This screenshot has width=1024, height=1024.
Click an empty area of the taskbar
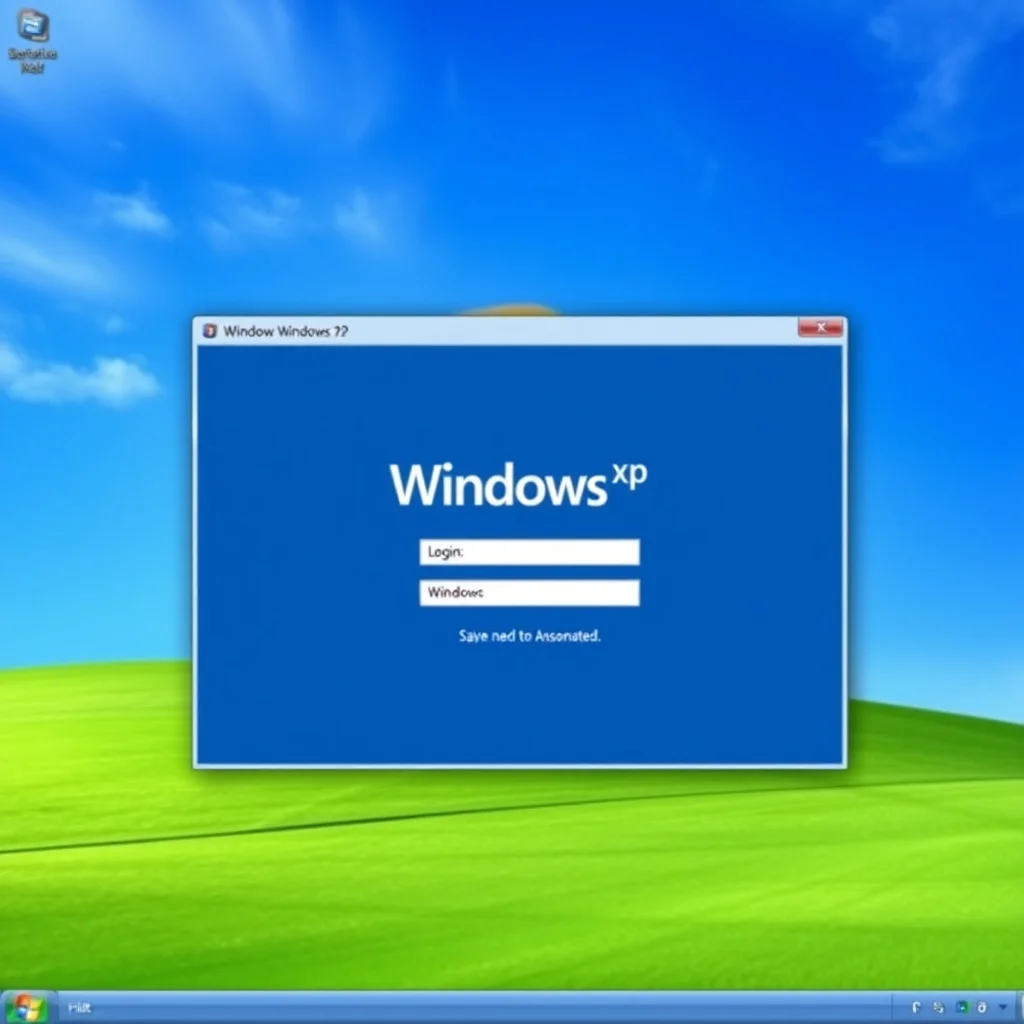coord(490,1008)
